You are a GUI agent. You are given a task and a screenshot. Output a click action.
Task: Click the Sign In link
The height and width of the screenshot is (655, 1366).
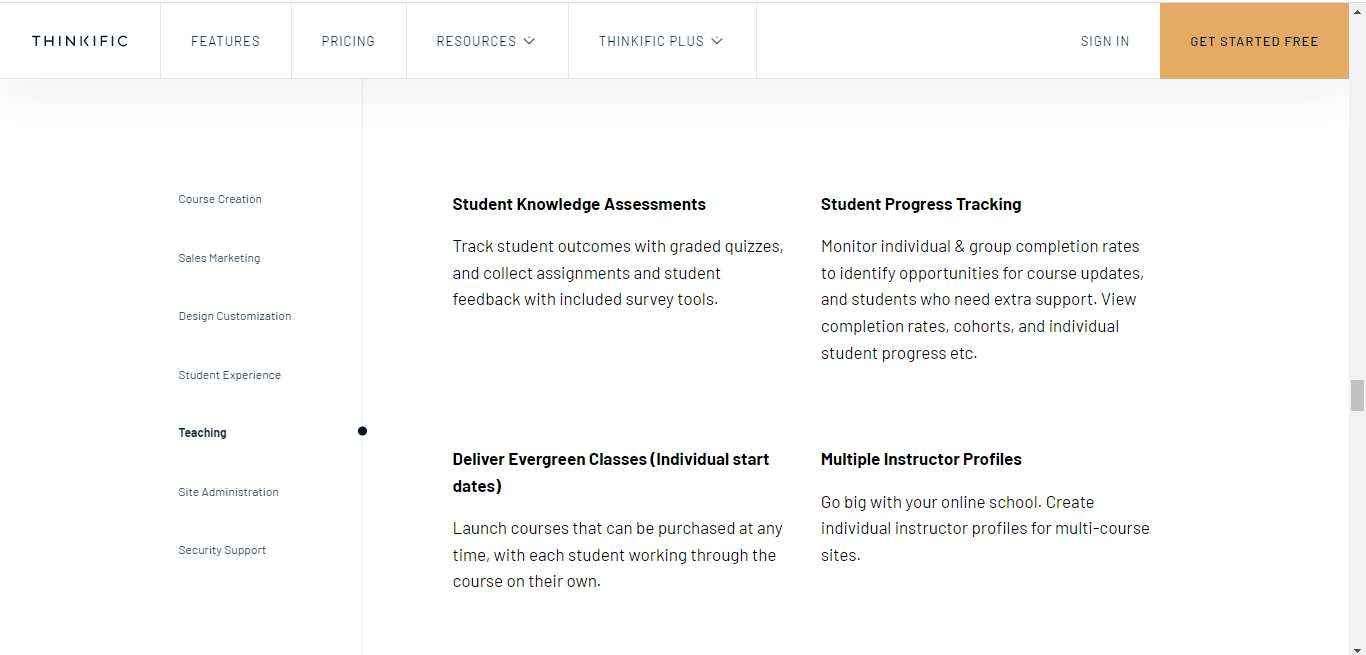point(1105,41)
